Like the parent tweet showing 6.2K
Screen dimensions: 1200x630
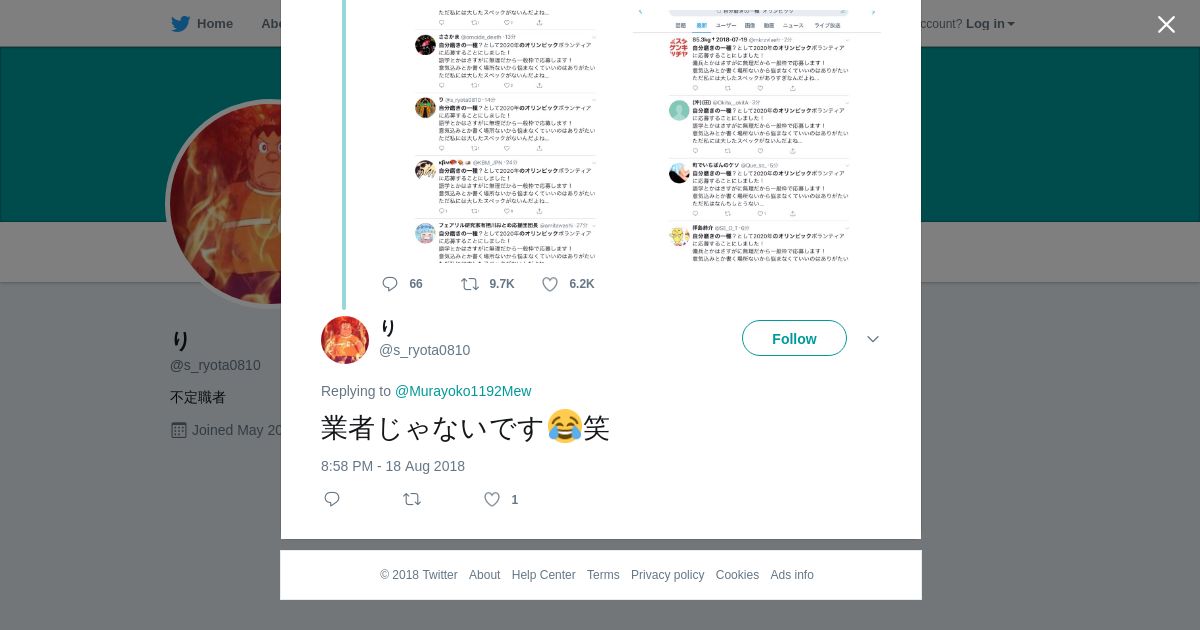[x=550, y=284]
